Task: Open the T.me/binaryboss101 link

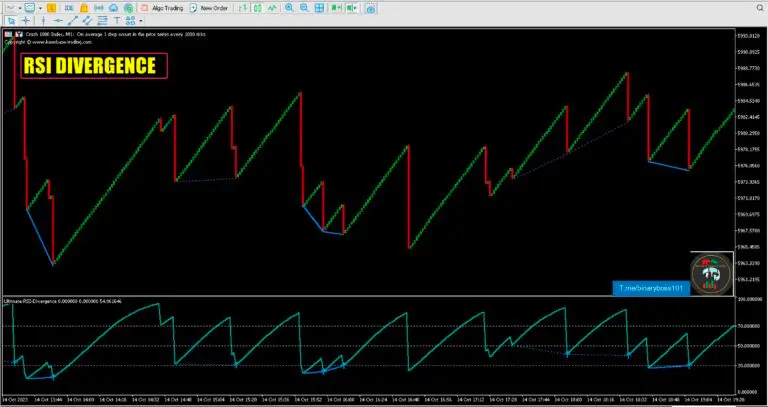Action: coord(652,286)
